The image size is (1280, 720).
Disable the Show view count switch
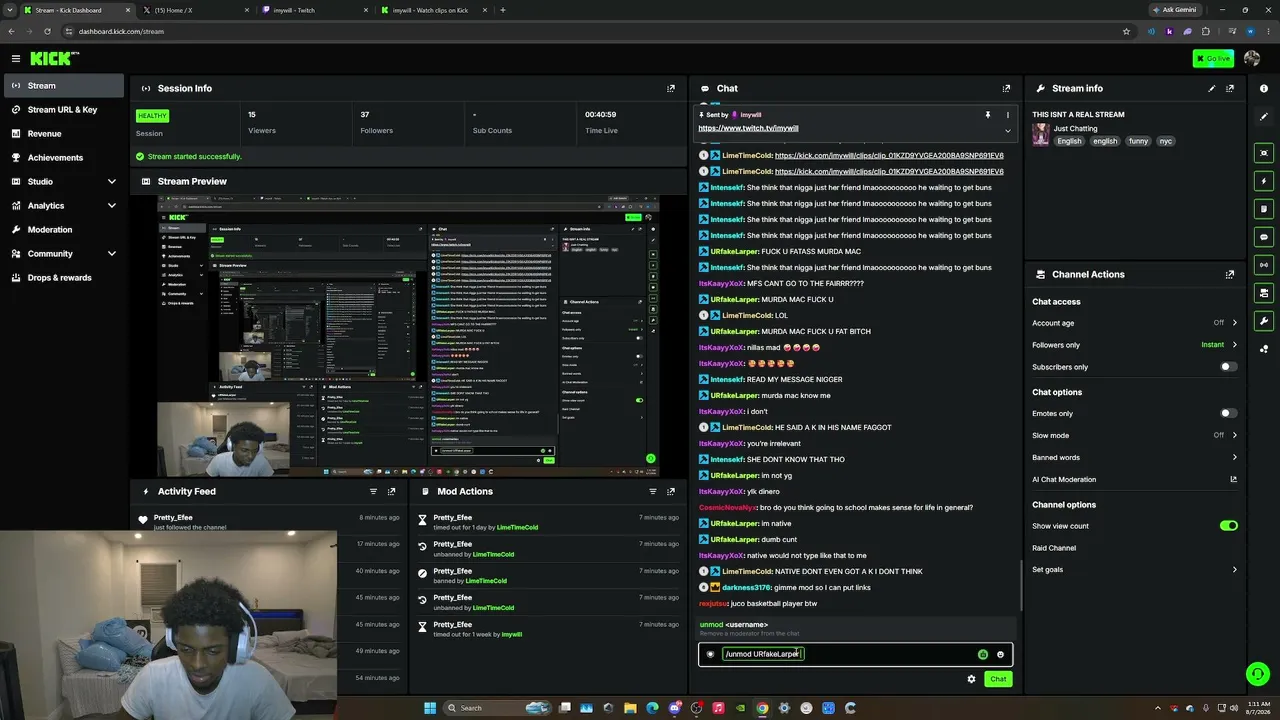tap(1228, 525)
